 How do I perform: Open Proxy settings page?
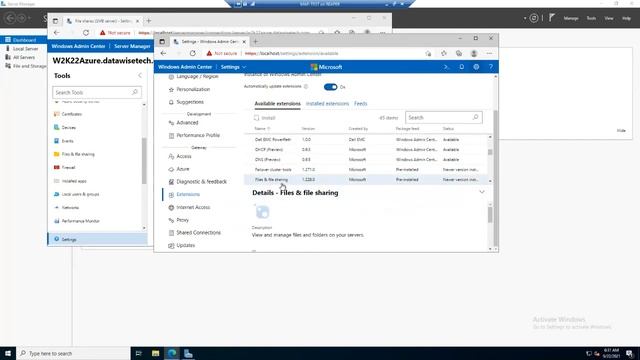point(182,220)
